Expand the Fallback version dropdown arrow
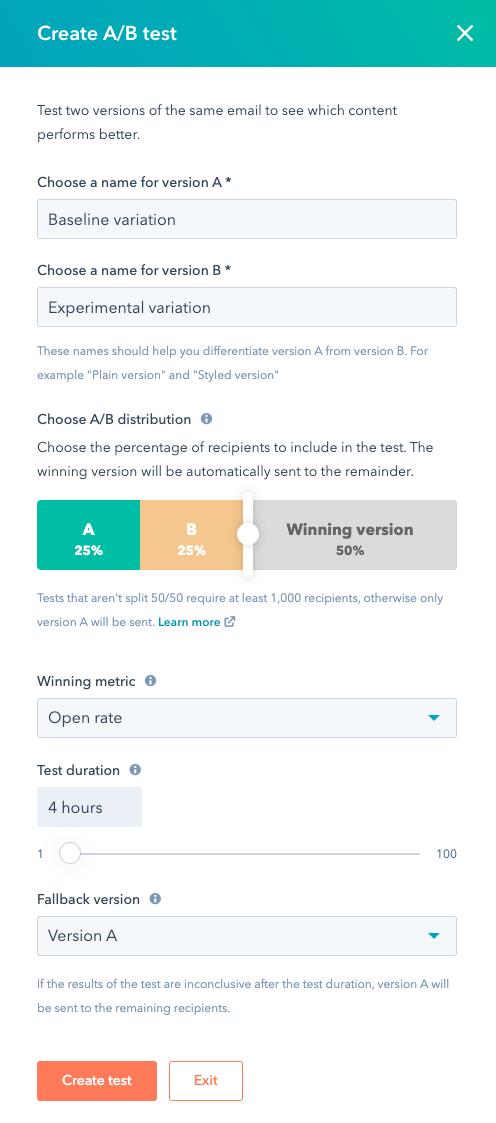The image size is (496, 1123). click(x=433, y=935)
